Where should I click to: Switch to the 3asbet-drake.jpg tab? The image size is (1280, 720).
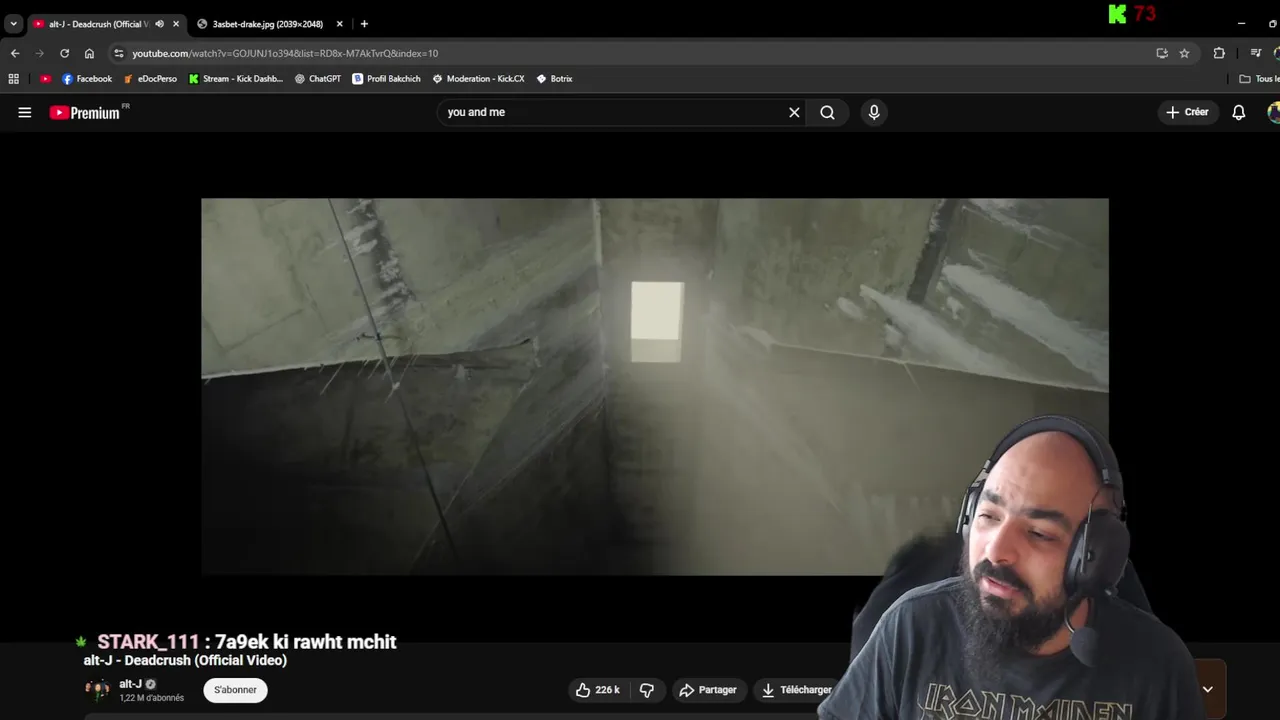(x=268, y=24)
